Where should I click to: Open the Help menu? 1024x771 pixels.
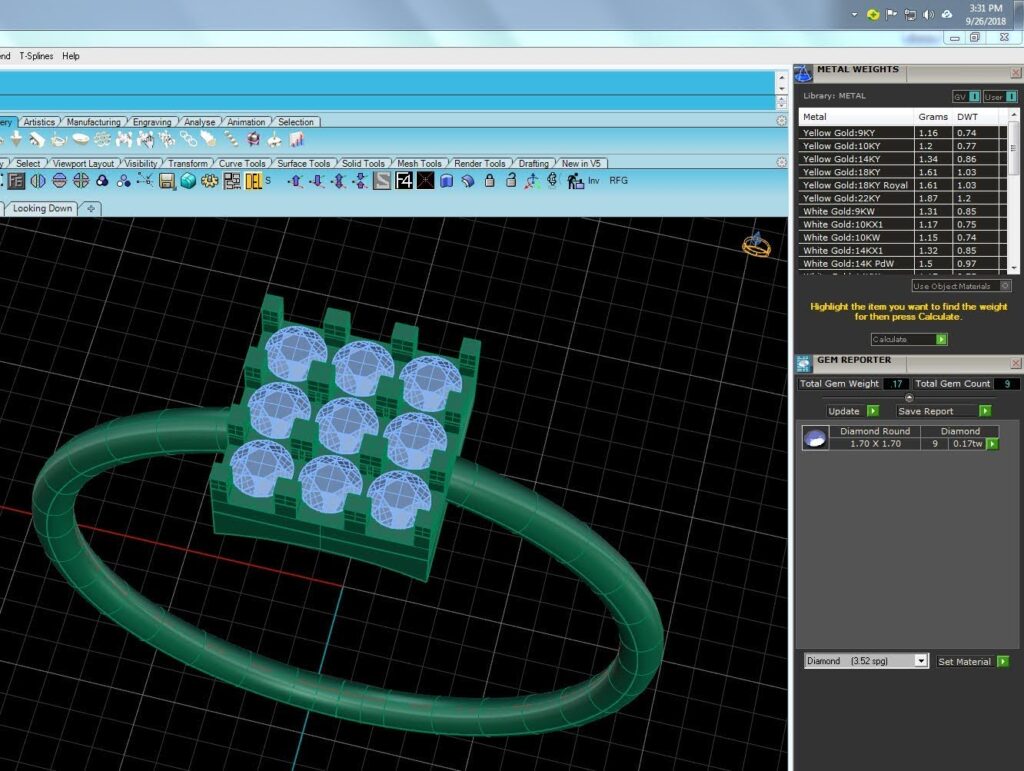[71, 56]
